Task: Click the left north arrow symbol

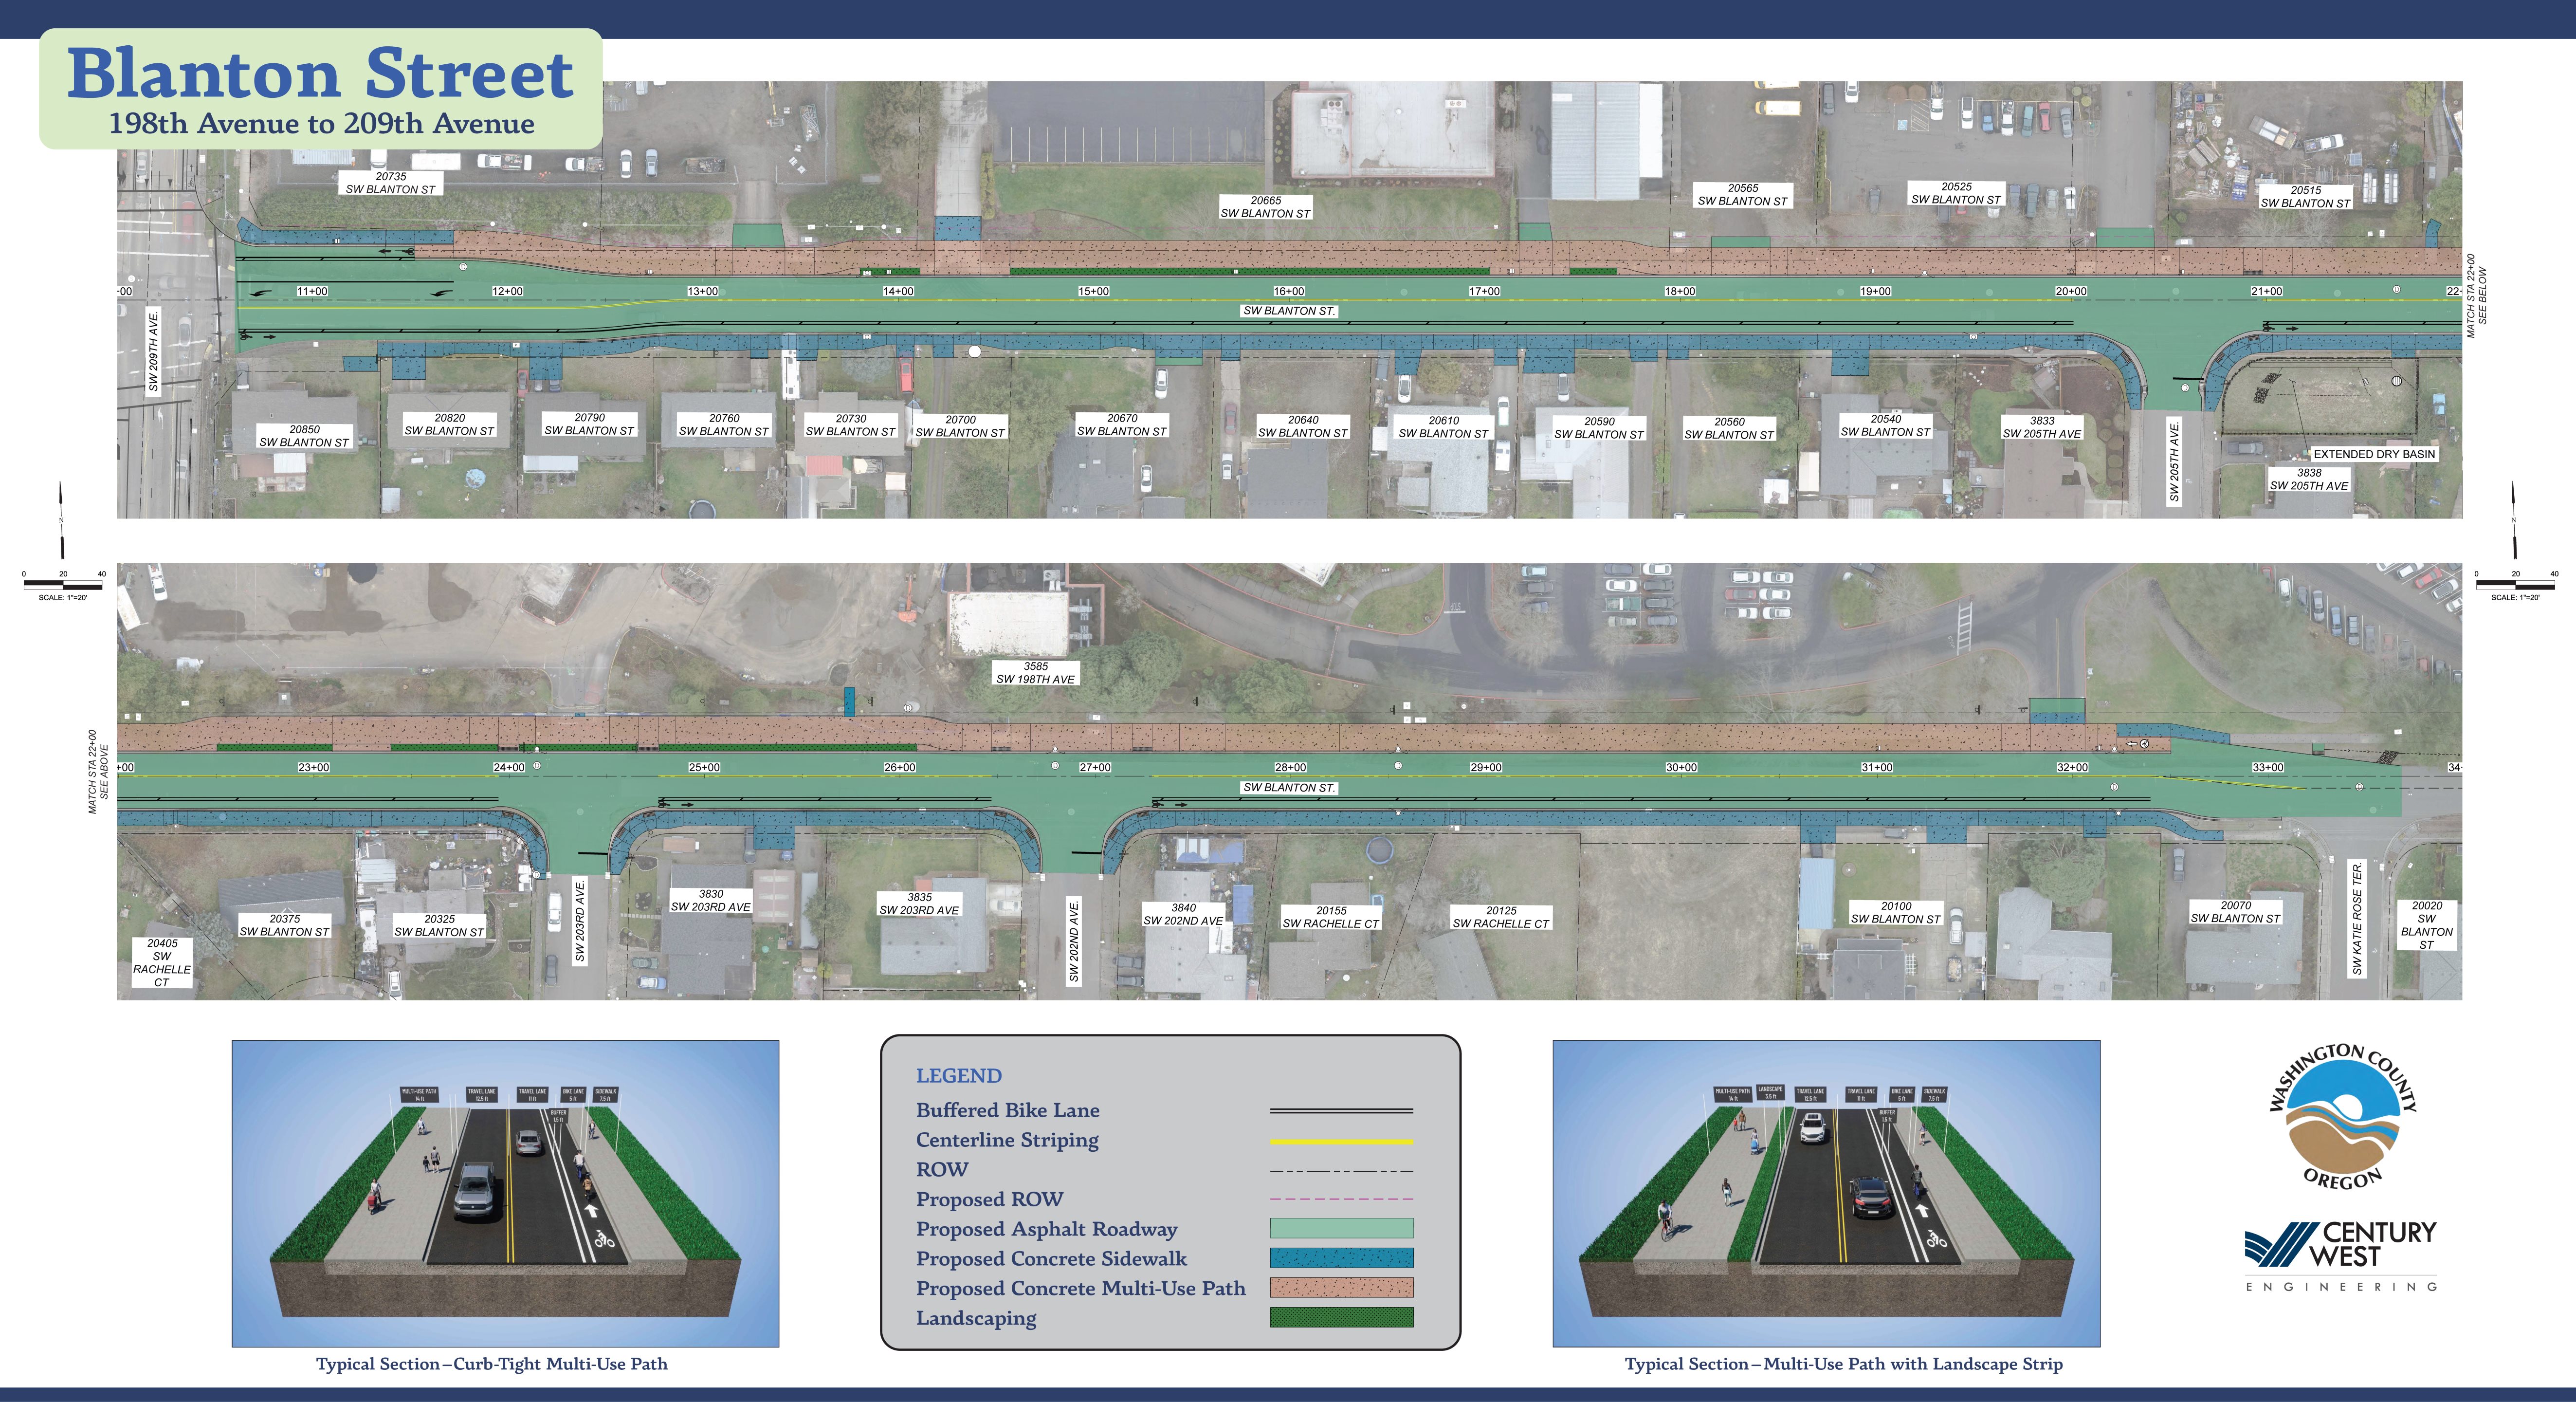Action: (62, 520)
